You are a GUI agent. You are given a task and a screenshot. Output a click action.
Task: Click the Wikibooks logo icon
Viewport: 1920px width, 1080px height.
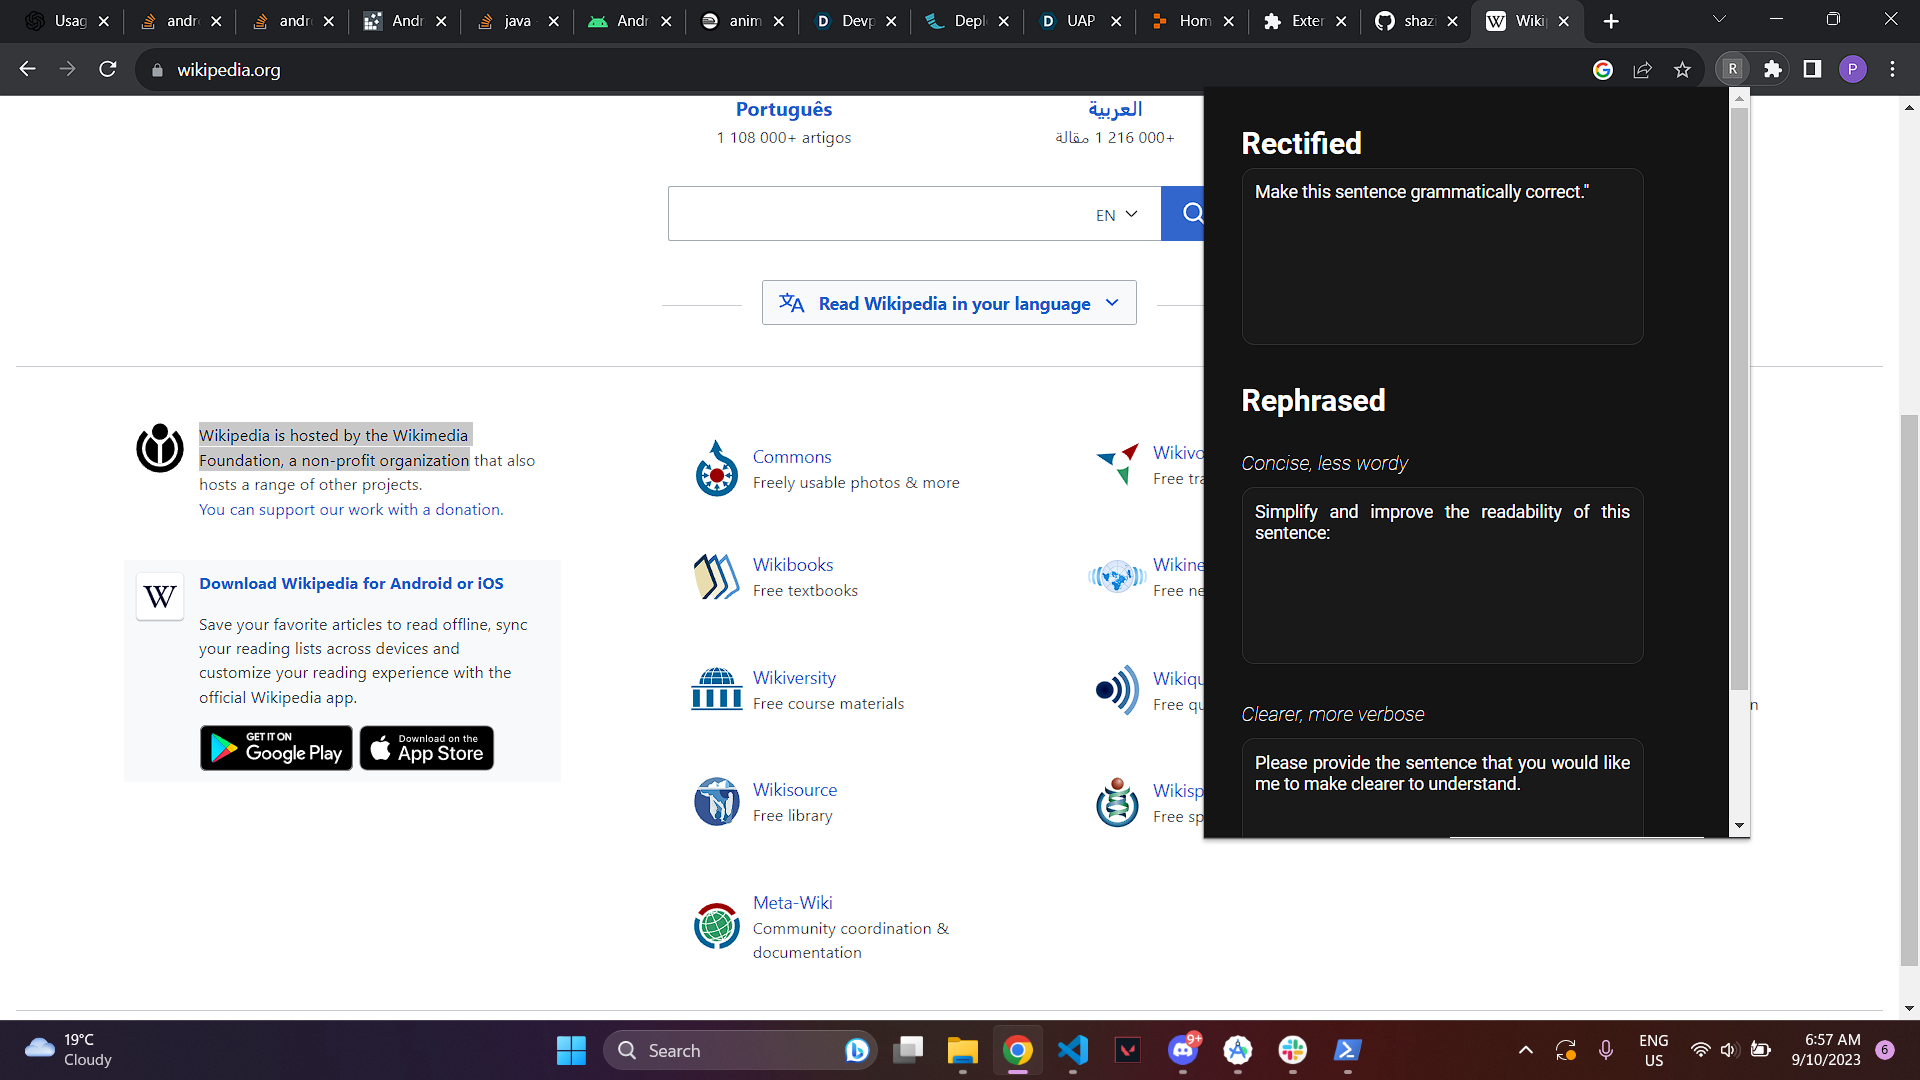tap(716, 577)
